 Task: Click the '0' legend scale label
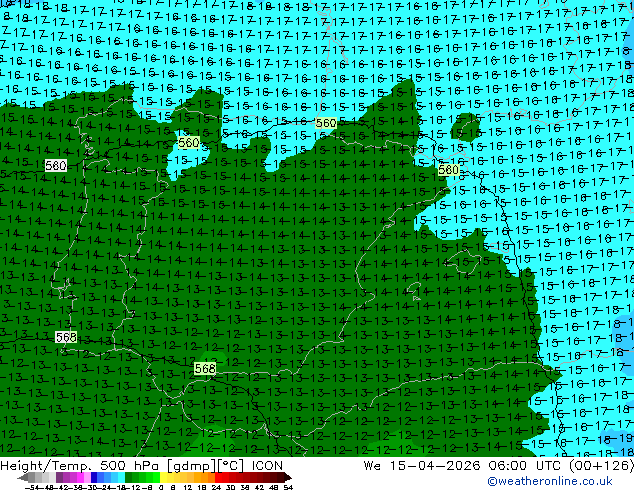click(x=161, y=487)
